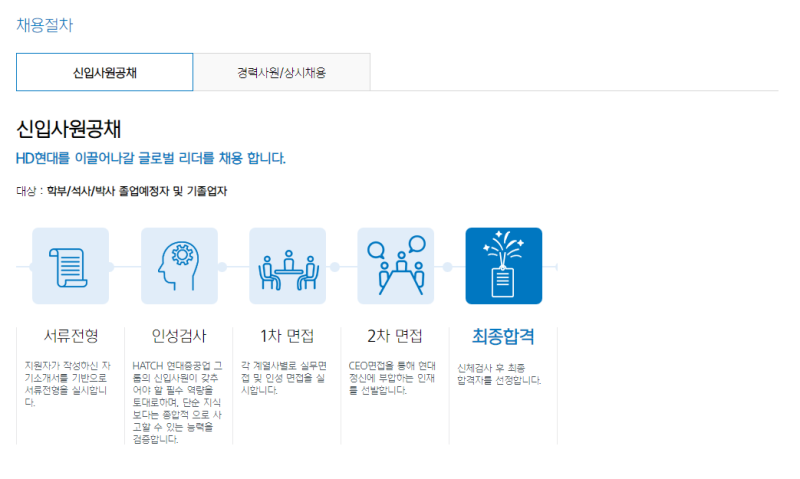Select the speech-bubble interview icon for 2차 면접
The image size is (800, 479).
point(395,266)
